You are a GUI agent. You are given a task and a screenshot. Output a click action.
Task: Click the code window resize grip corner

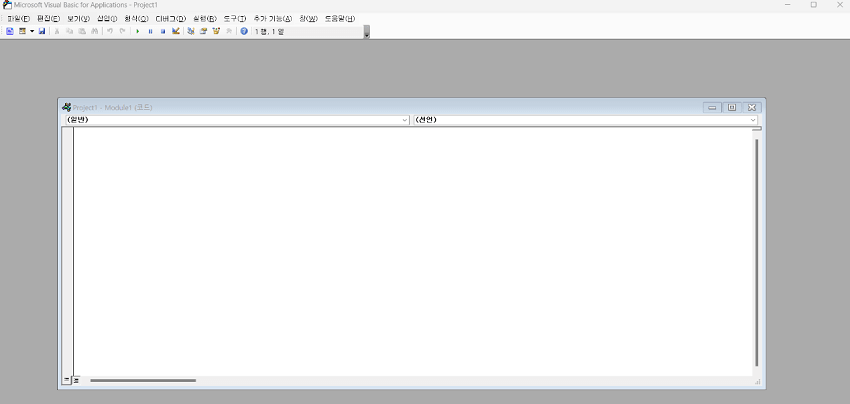tap(757, 382)
